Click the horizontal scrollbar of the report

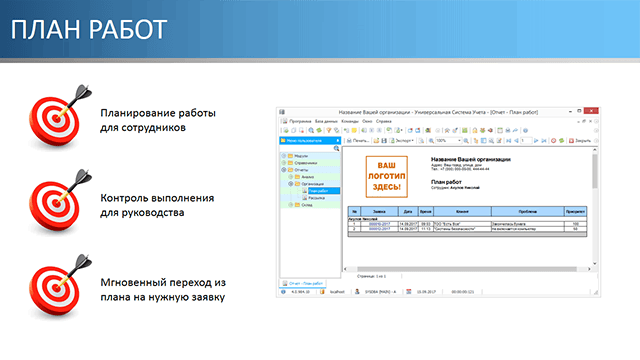pyautogui.click(x=467, y=269)
